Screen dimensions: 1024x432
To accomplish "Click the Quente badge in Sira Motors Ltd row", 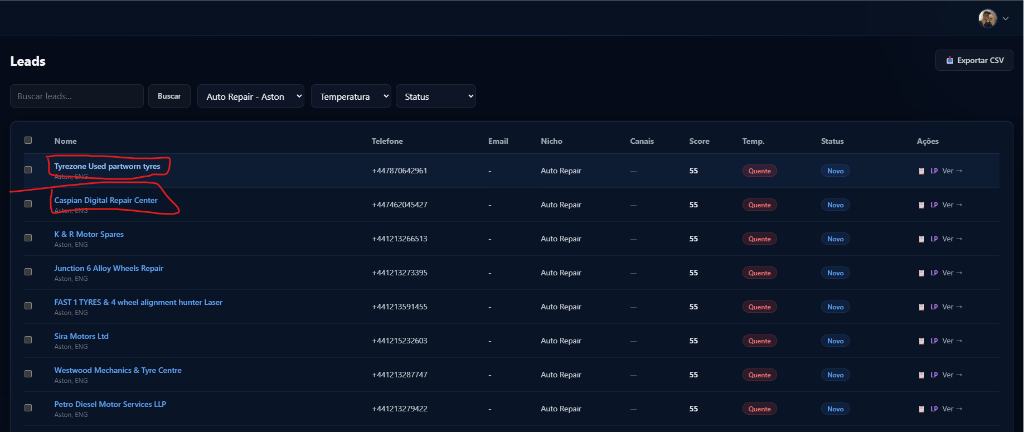I will [760, 341].
